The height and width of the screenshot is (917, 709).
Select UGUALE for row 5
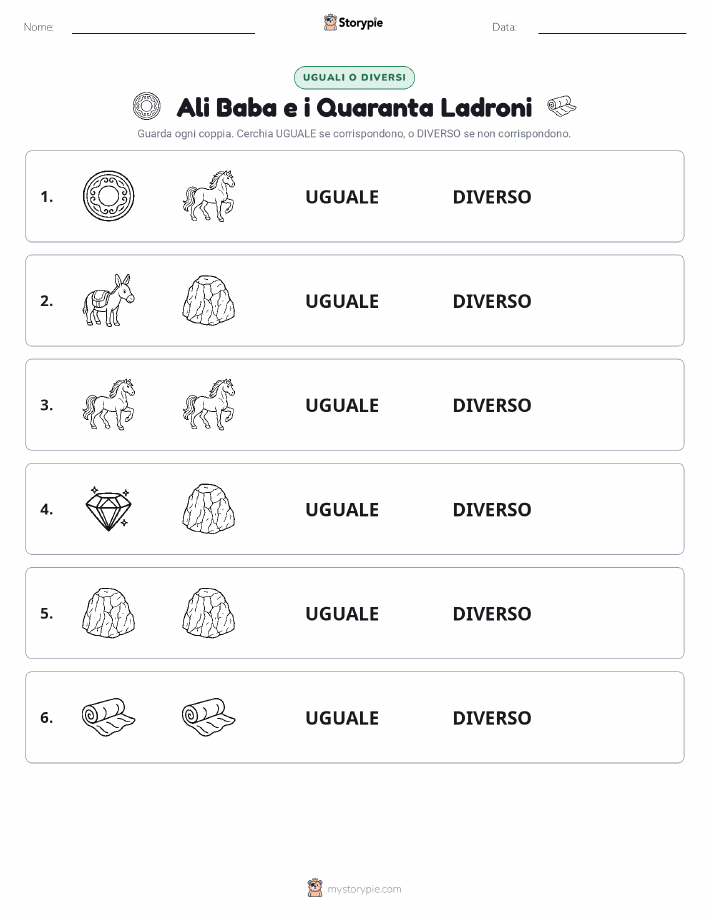click(x=342, y=613)
